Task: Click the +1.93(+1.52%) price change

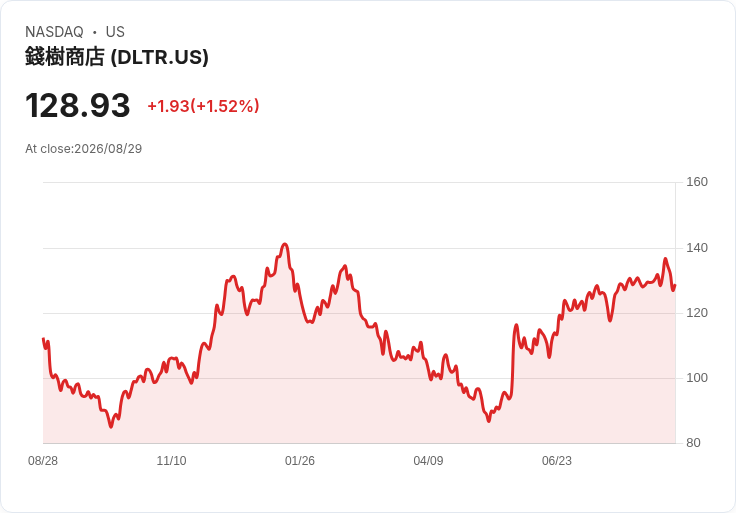Action: pyautogui.click(x=203, y=106)
